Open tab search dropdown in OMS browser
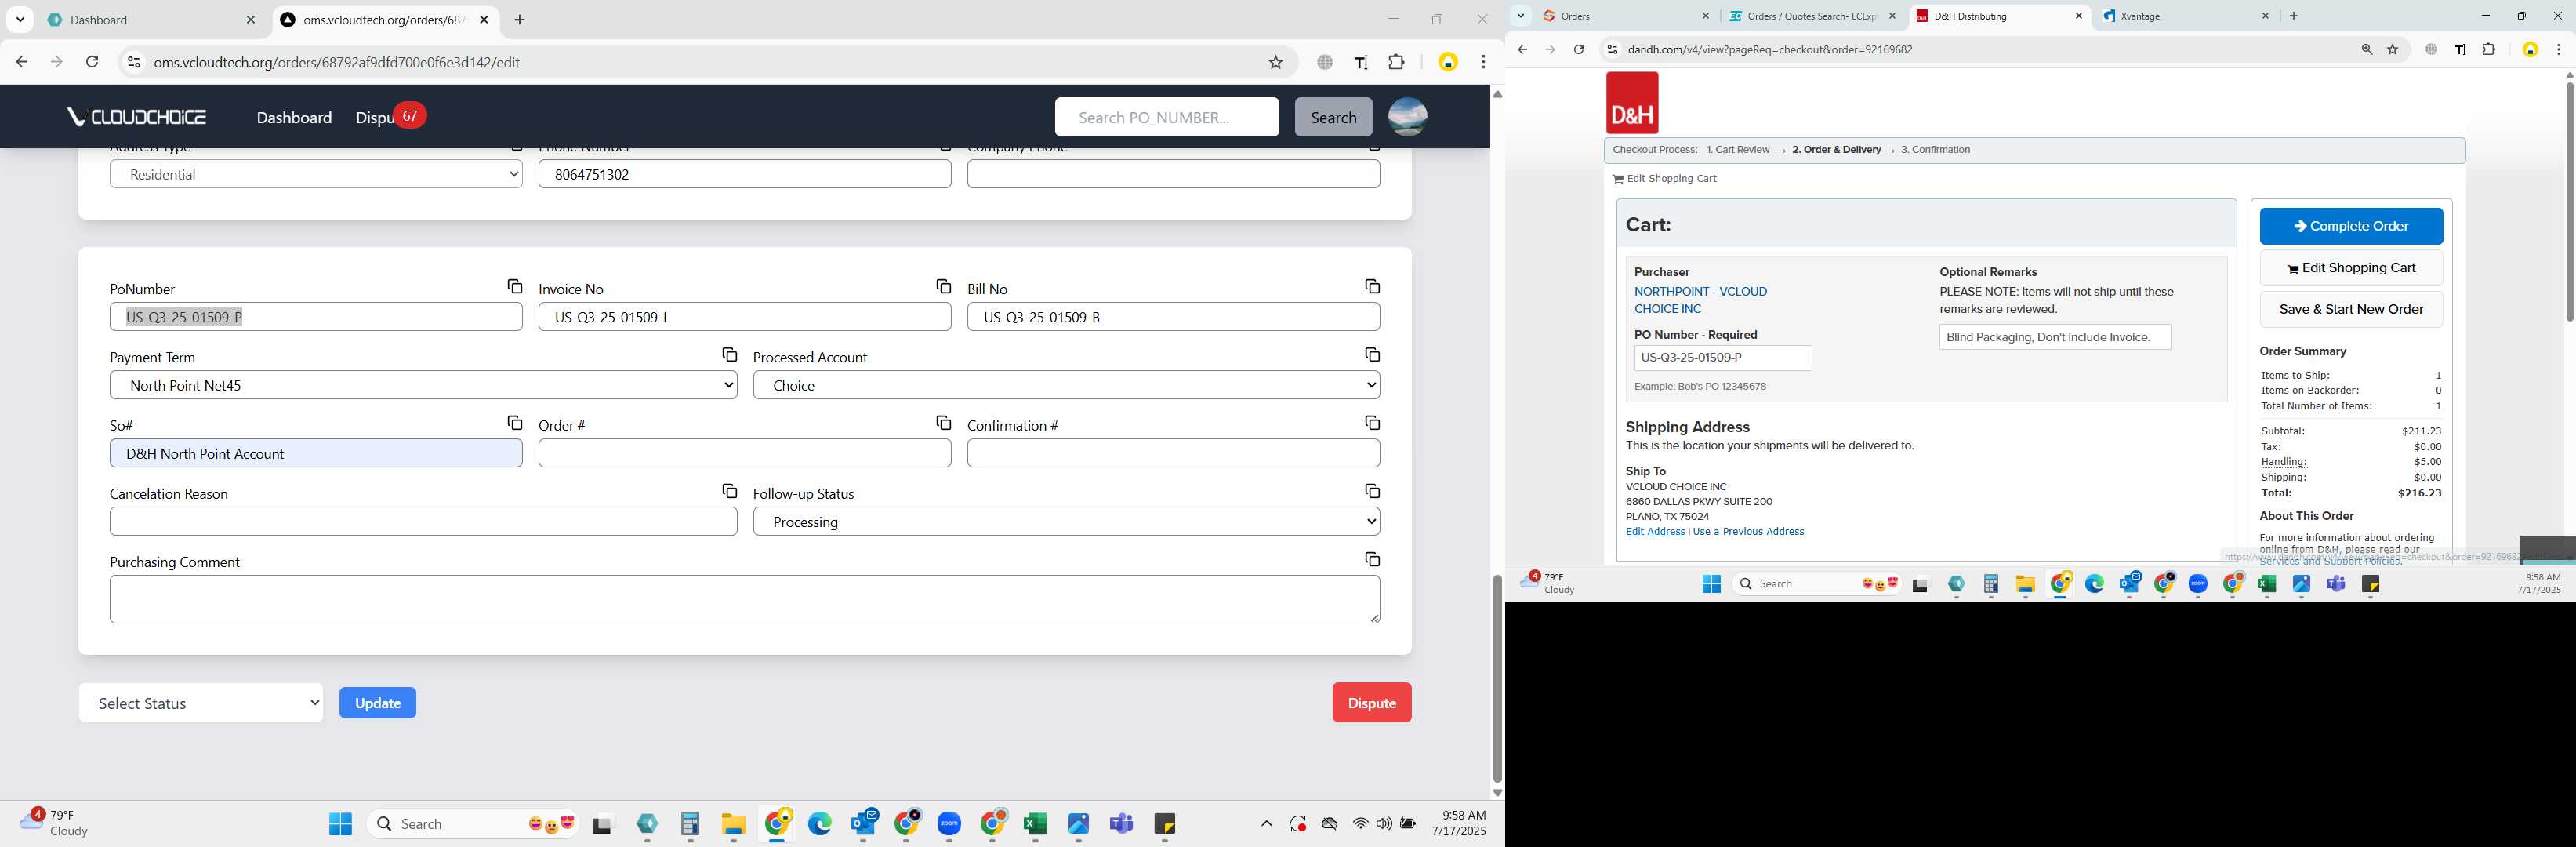2576x847 pixels. click(x=20, y=20)
